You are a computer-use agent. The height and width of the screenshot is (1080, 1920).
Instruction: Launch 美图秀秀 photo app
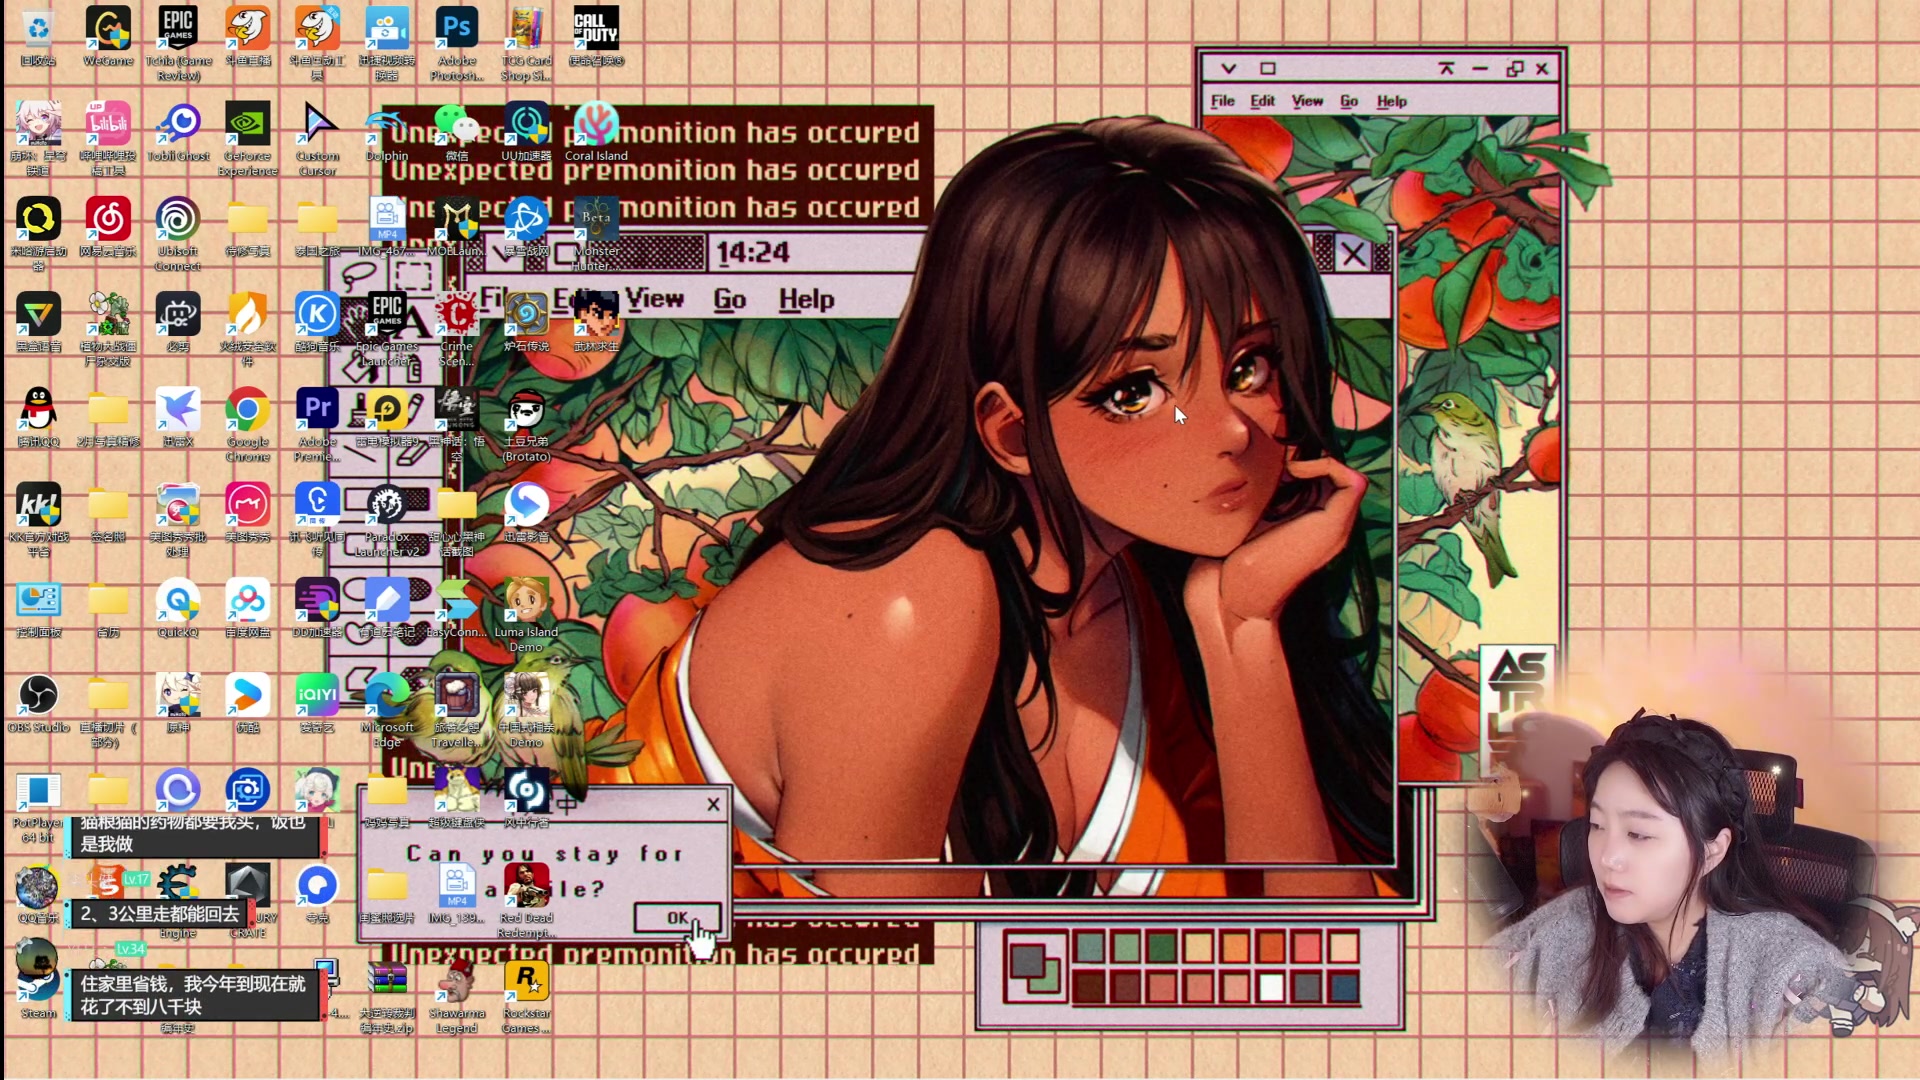pos(248,513)
